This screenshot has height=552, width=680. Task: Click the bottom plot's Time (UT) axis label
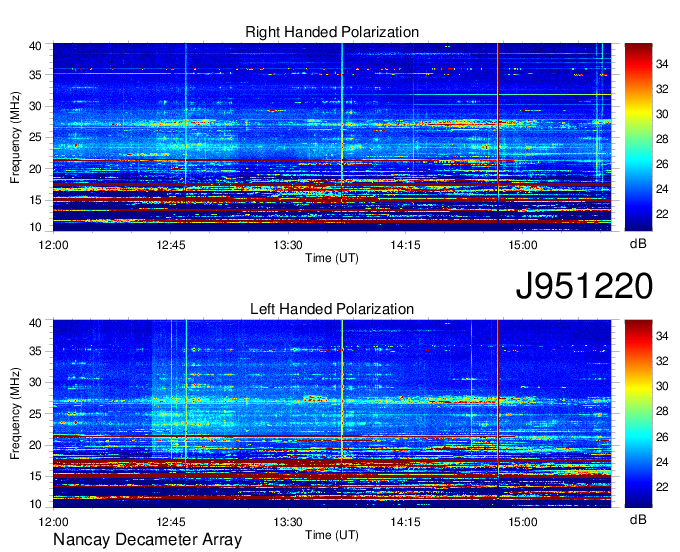click(332, 535)
